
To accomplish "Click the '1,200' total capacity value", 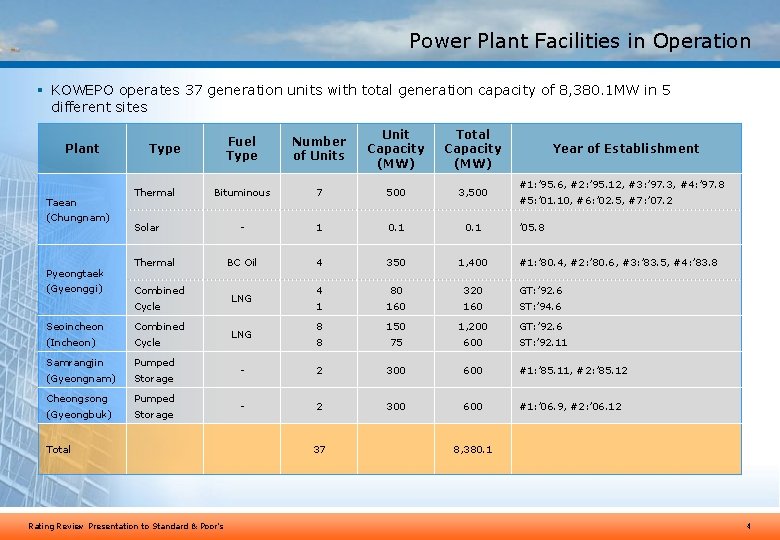I will pos(473,326).
